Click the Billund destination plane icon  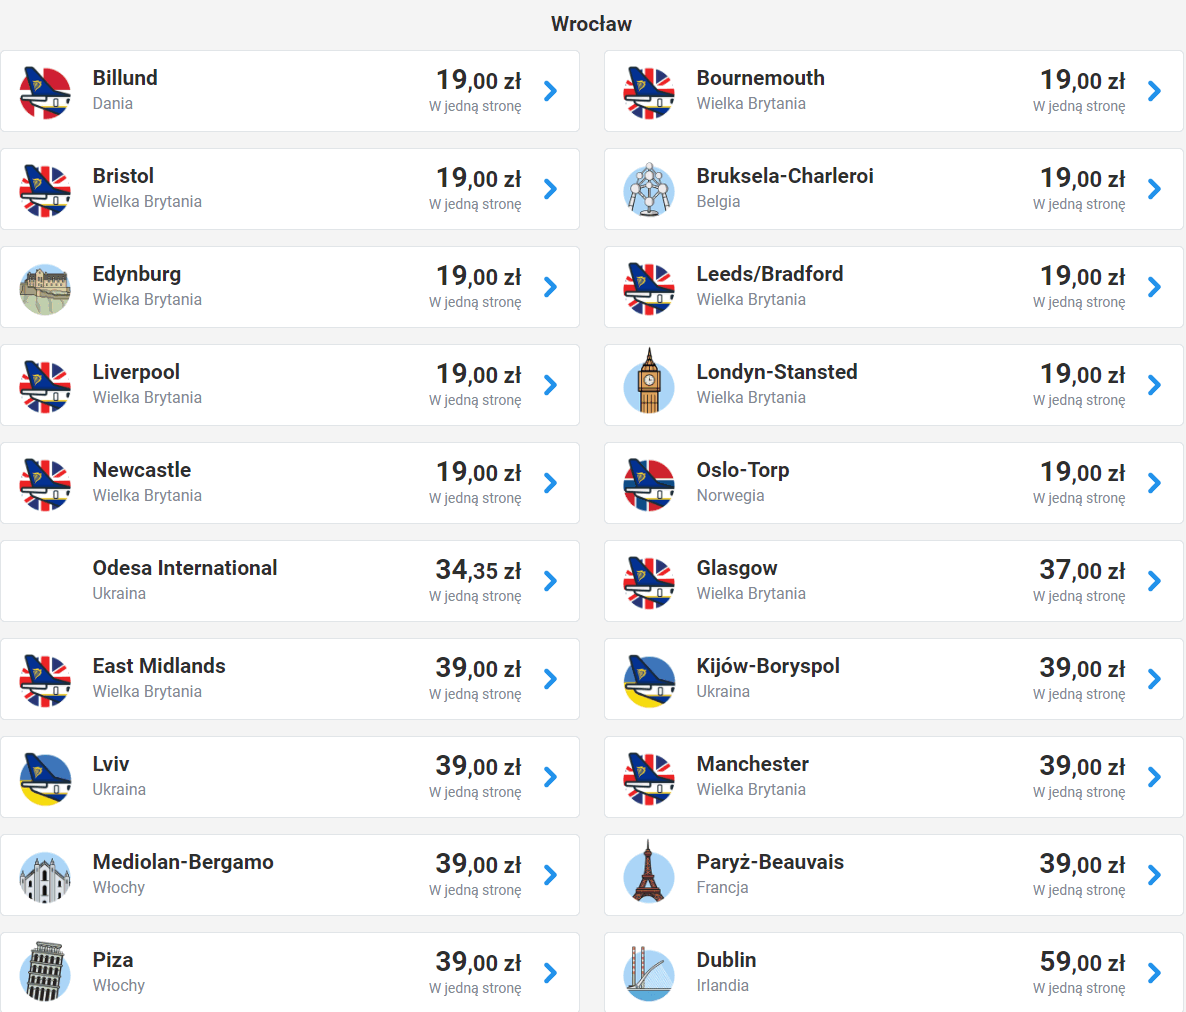coord(45,92)
